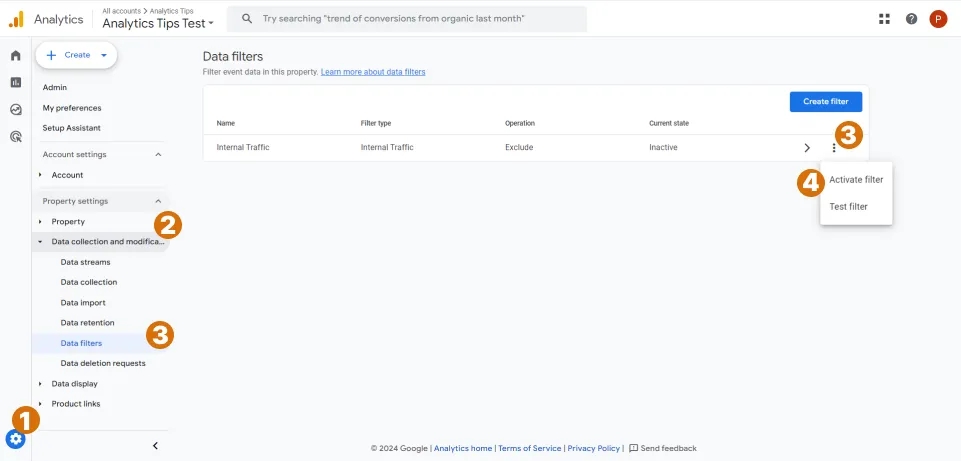This screenshot has width=961, height=461.
Task: Click the Internal Traffic name cell
Action: click(x=243, y=148)
